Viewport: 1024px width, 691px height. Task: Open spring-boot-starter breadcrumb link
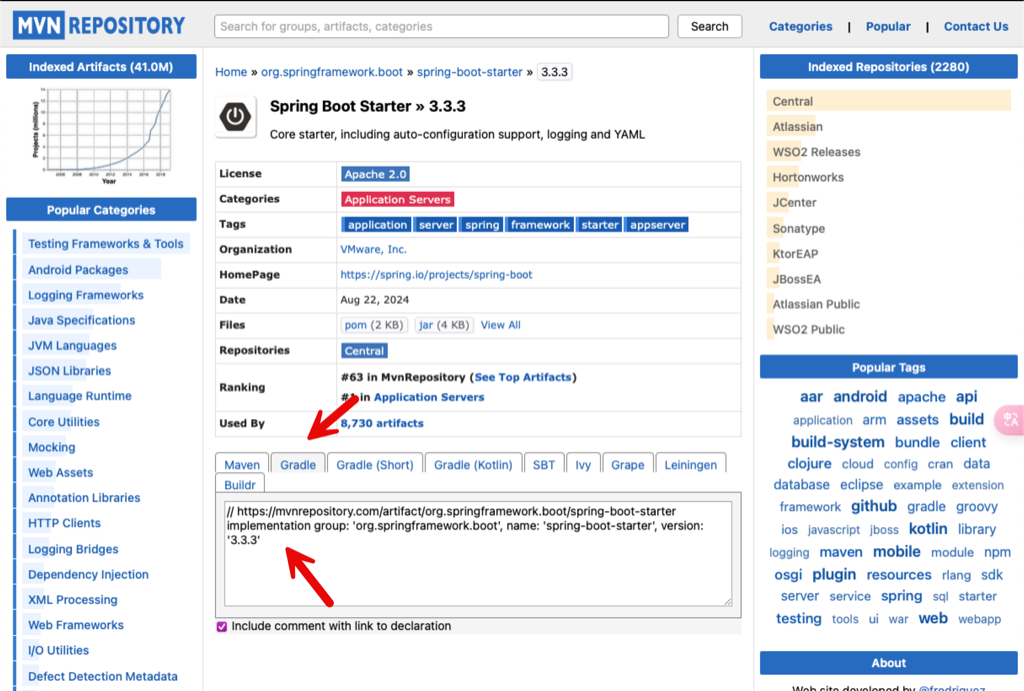click(470, 72)
